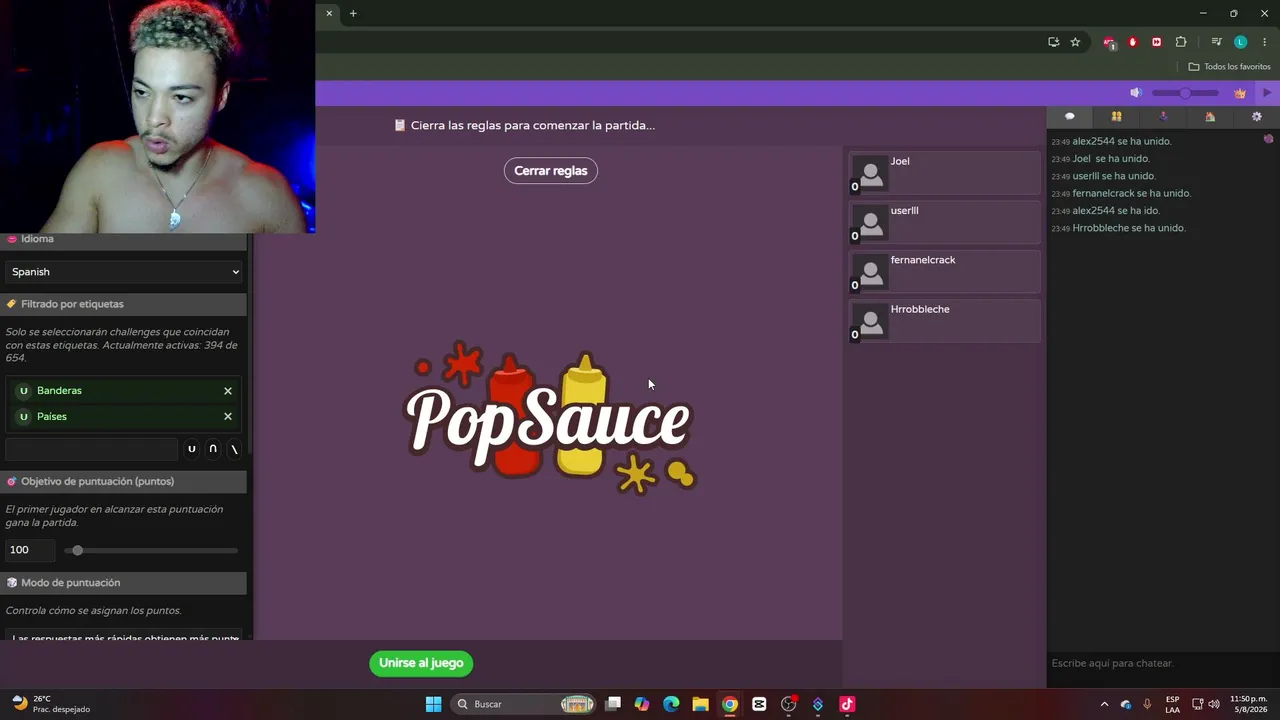This screenshot has width=1280, height=720.
Task: Toggle the union operator on Países tag
Action: pos(24,417)
